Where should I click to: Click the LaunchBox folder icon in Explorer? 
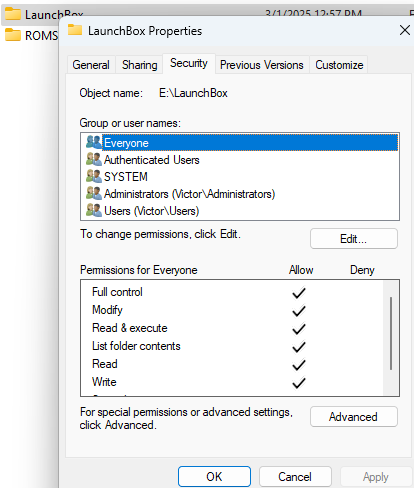pyautogui.click(x=13, y=14)
